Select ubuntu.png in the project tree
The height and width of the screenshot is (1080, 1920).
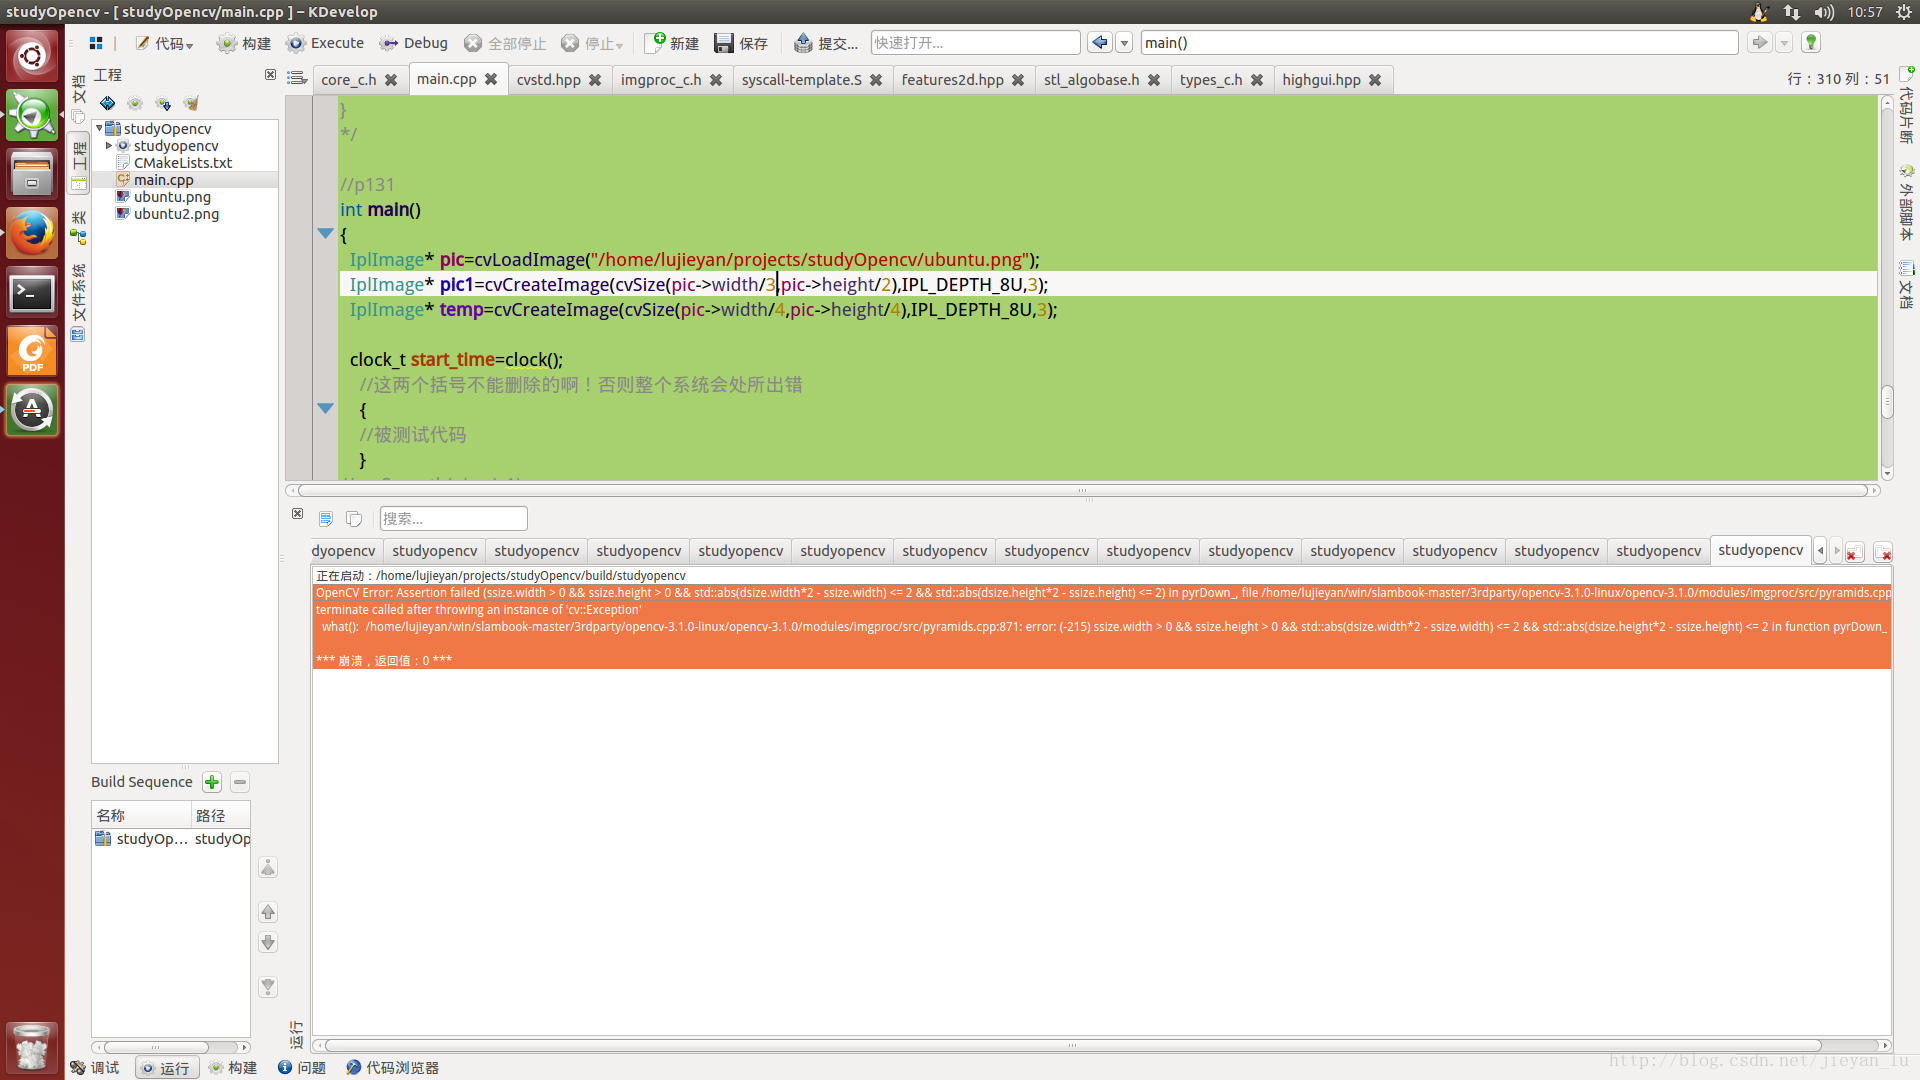pos(172,196)
